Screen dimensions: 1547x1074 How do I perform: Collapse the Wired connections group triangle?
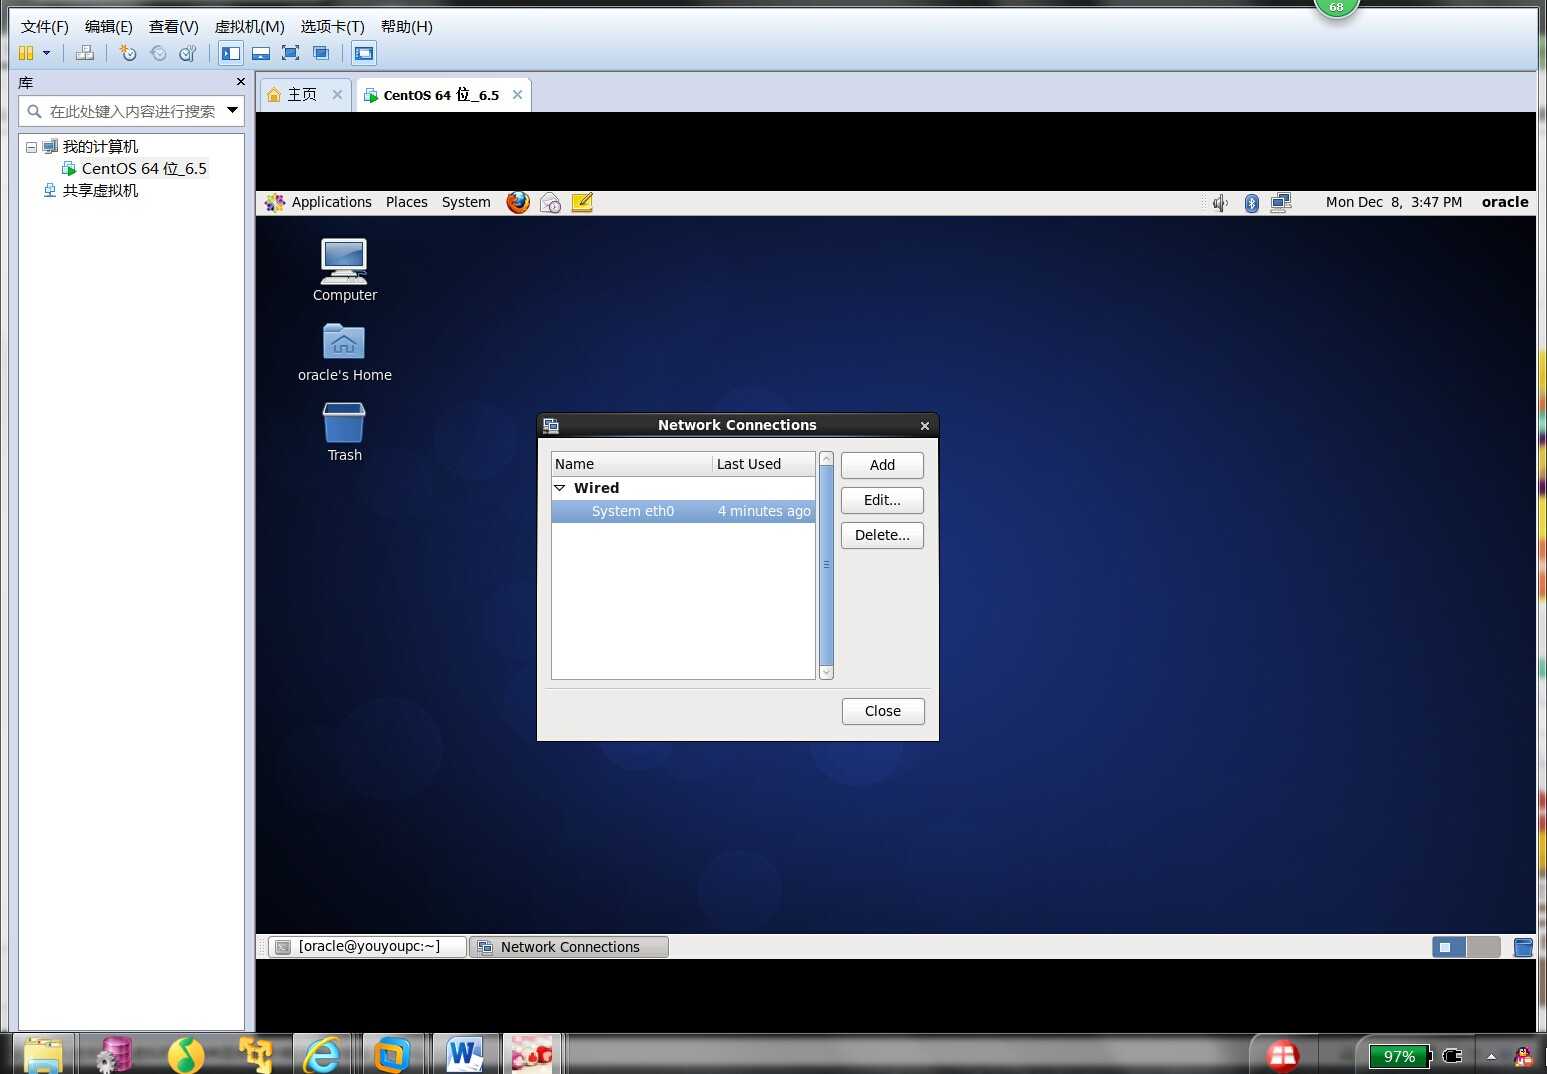pos(560,488)
